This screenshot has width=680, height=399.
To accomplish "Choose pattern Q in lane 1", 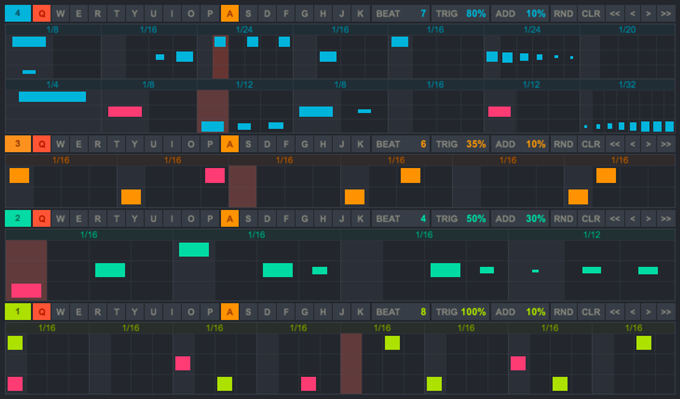I will pos(42,312).
